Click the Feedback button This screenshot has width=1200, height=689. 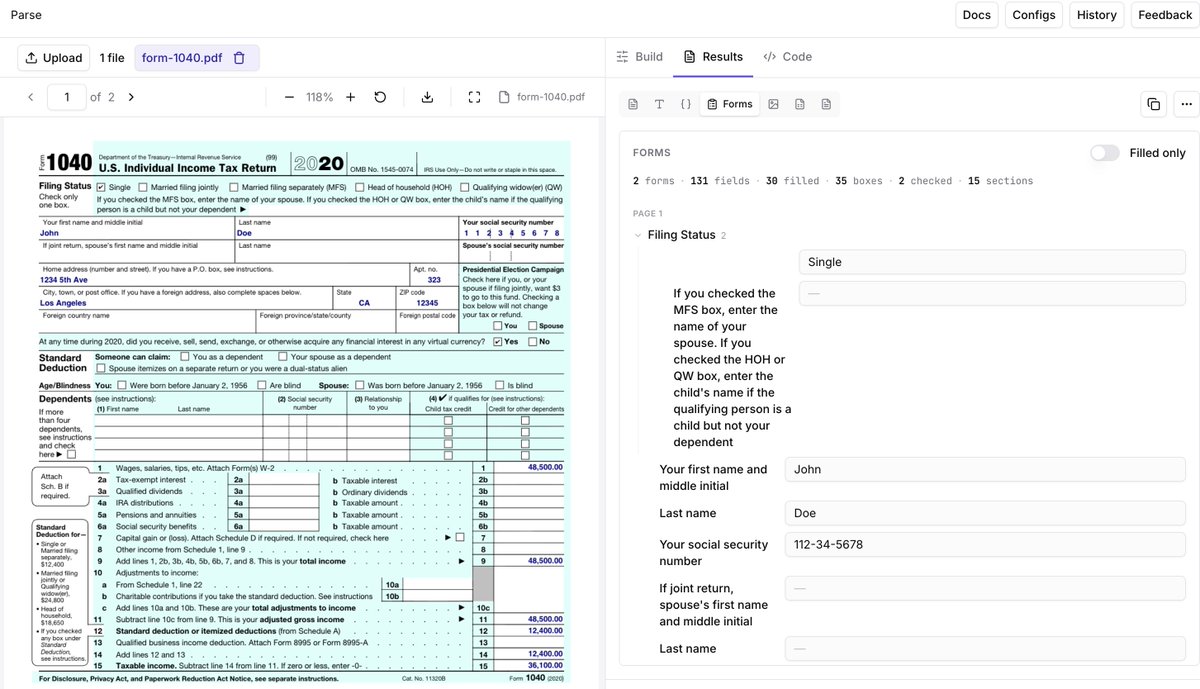pos(1165,15)
